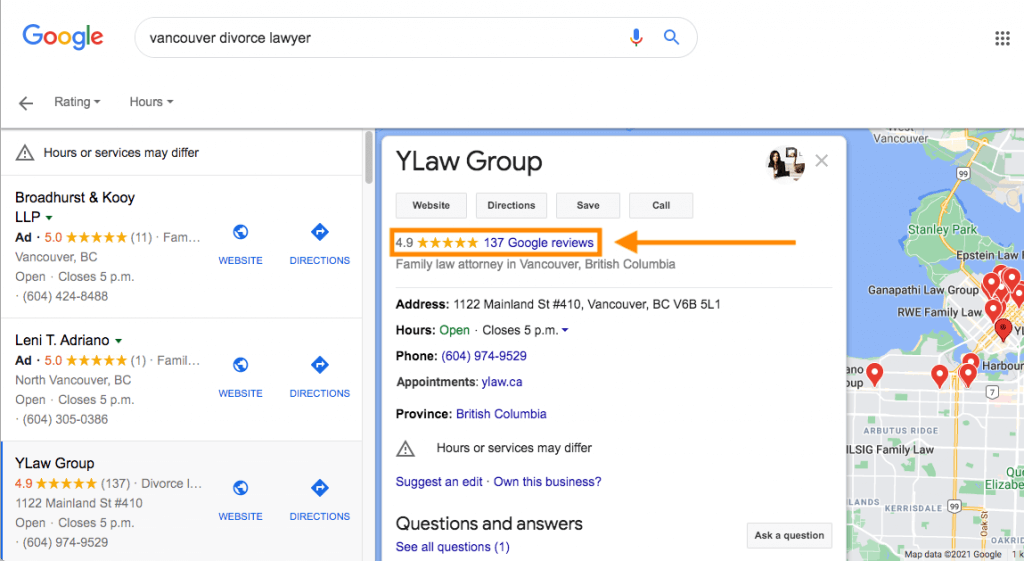
Task: Click Own this business? link
Action: pos(547,482)
